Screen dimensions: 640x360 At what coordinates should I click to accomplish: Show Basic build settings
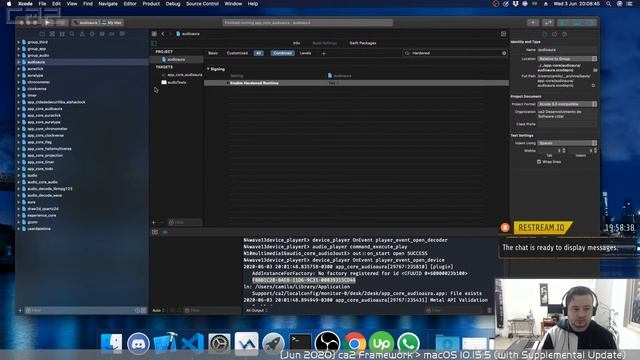pos(213,53)
